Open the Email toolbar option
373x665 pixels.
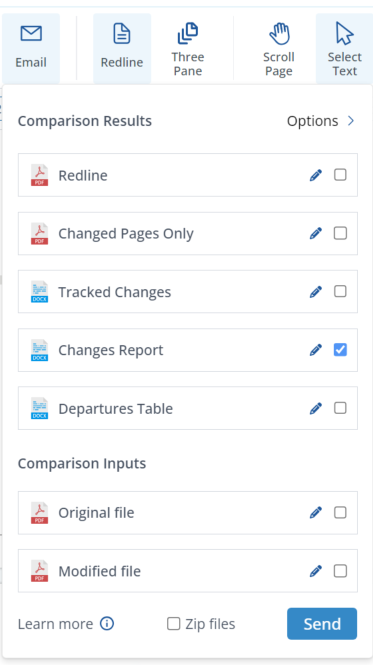pyautogui.click(x=31, y=48)
